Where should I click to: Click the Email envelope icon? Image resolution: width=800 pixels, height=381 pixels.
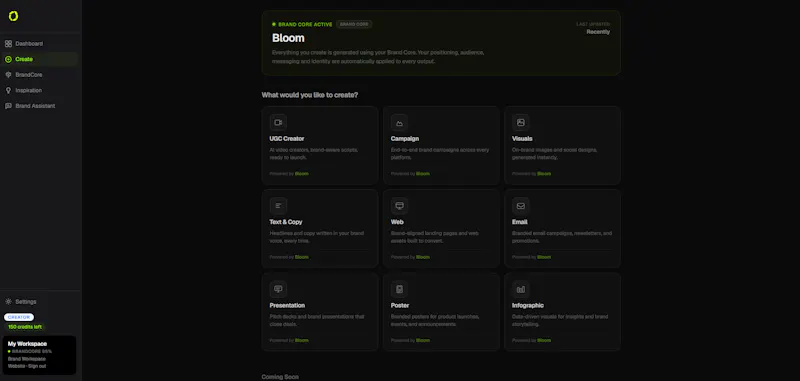(x=520, y=206)
